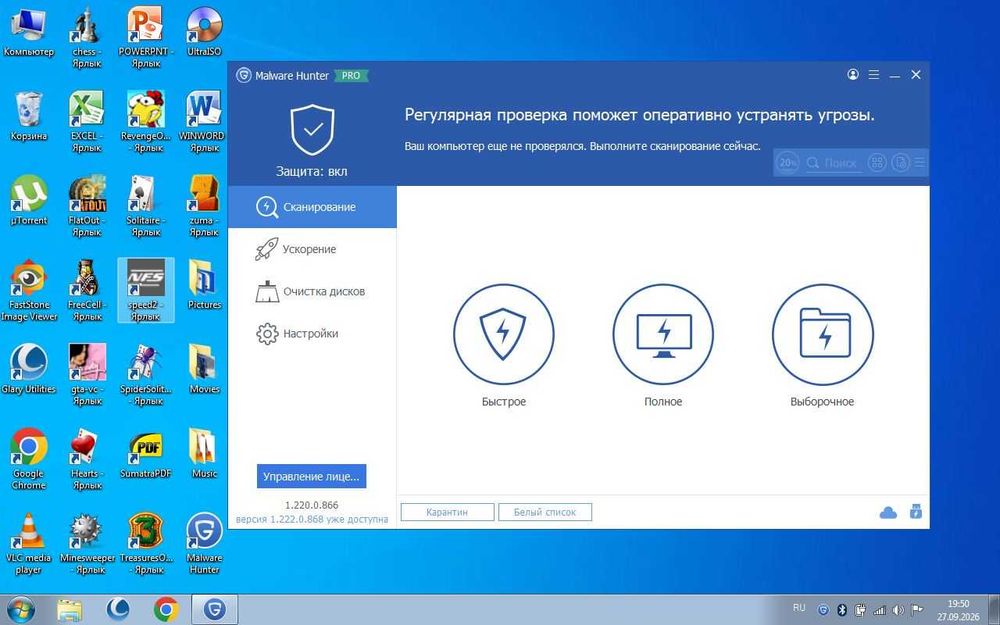Select the Hearts shortcut icon
Screen dimensions: 1000x625
(86, 459)
